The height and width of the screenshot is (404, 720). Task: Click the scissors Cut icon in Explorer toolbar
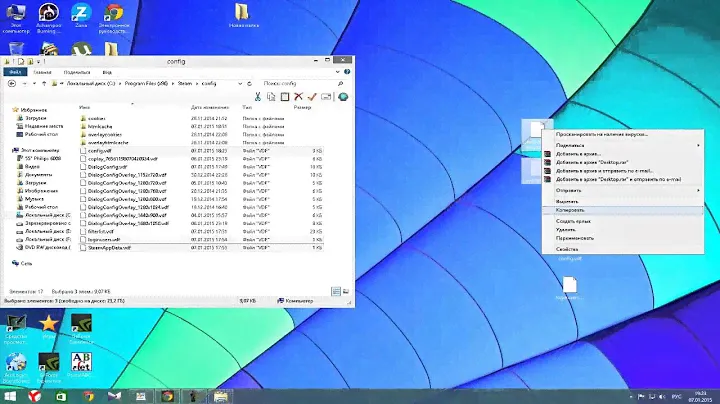click(x=258, y=96)
